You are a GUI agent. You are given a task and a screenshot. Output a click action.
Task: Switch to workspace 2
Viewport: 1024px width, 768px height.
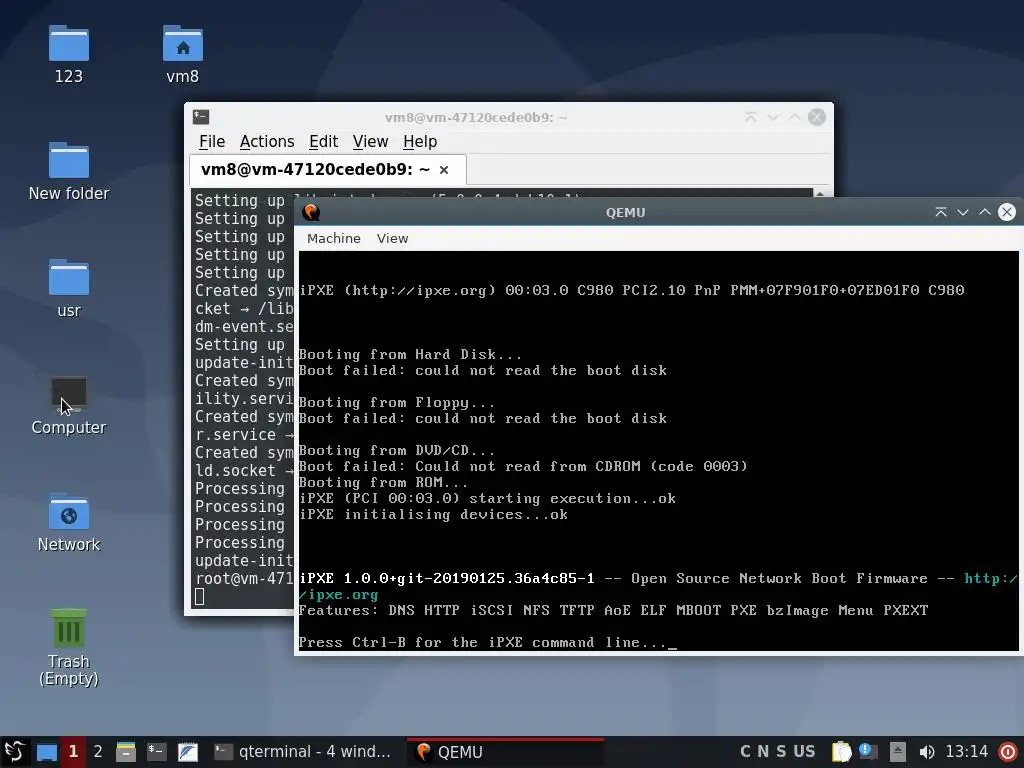(98, 752)
